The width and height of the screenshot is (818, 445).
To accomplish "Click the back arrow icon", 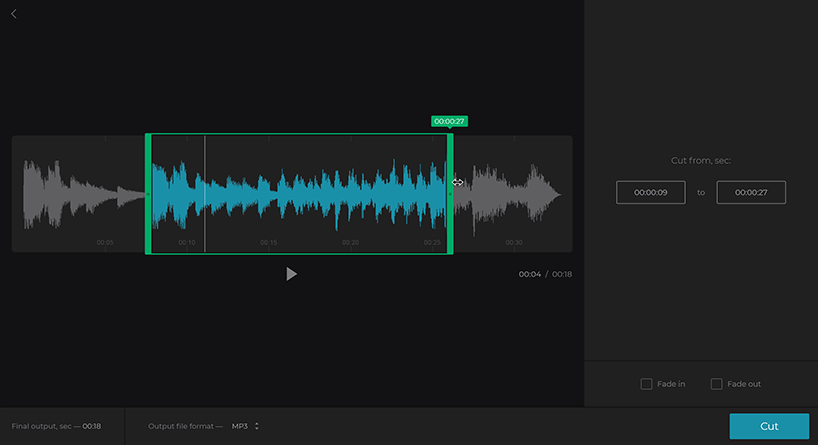I will pos(13,14).
